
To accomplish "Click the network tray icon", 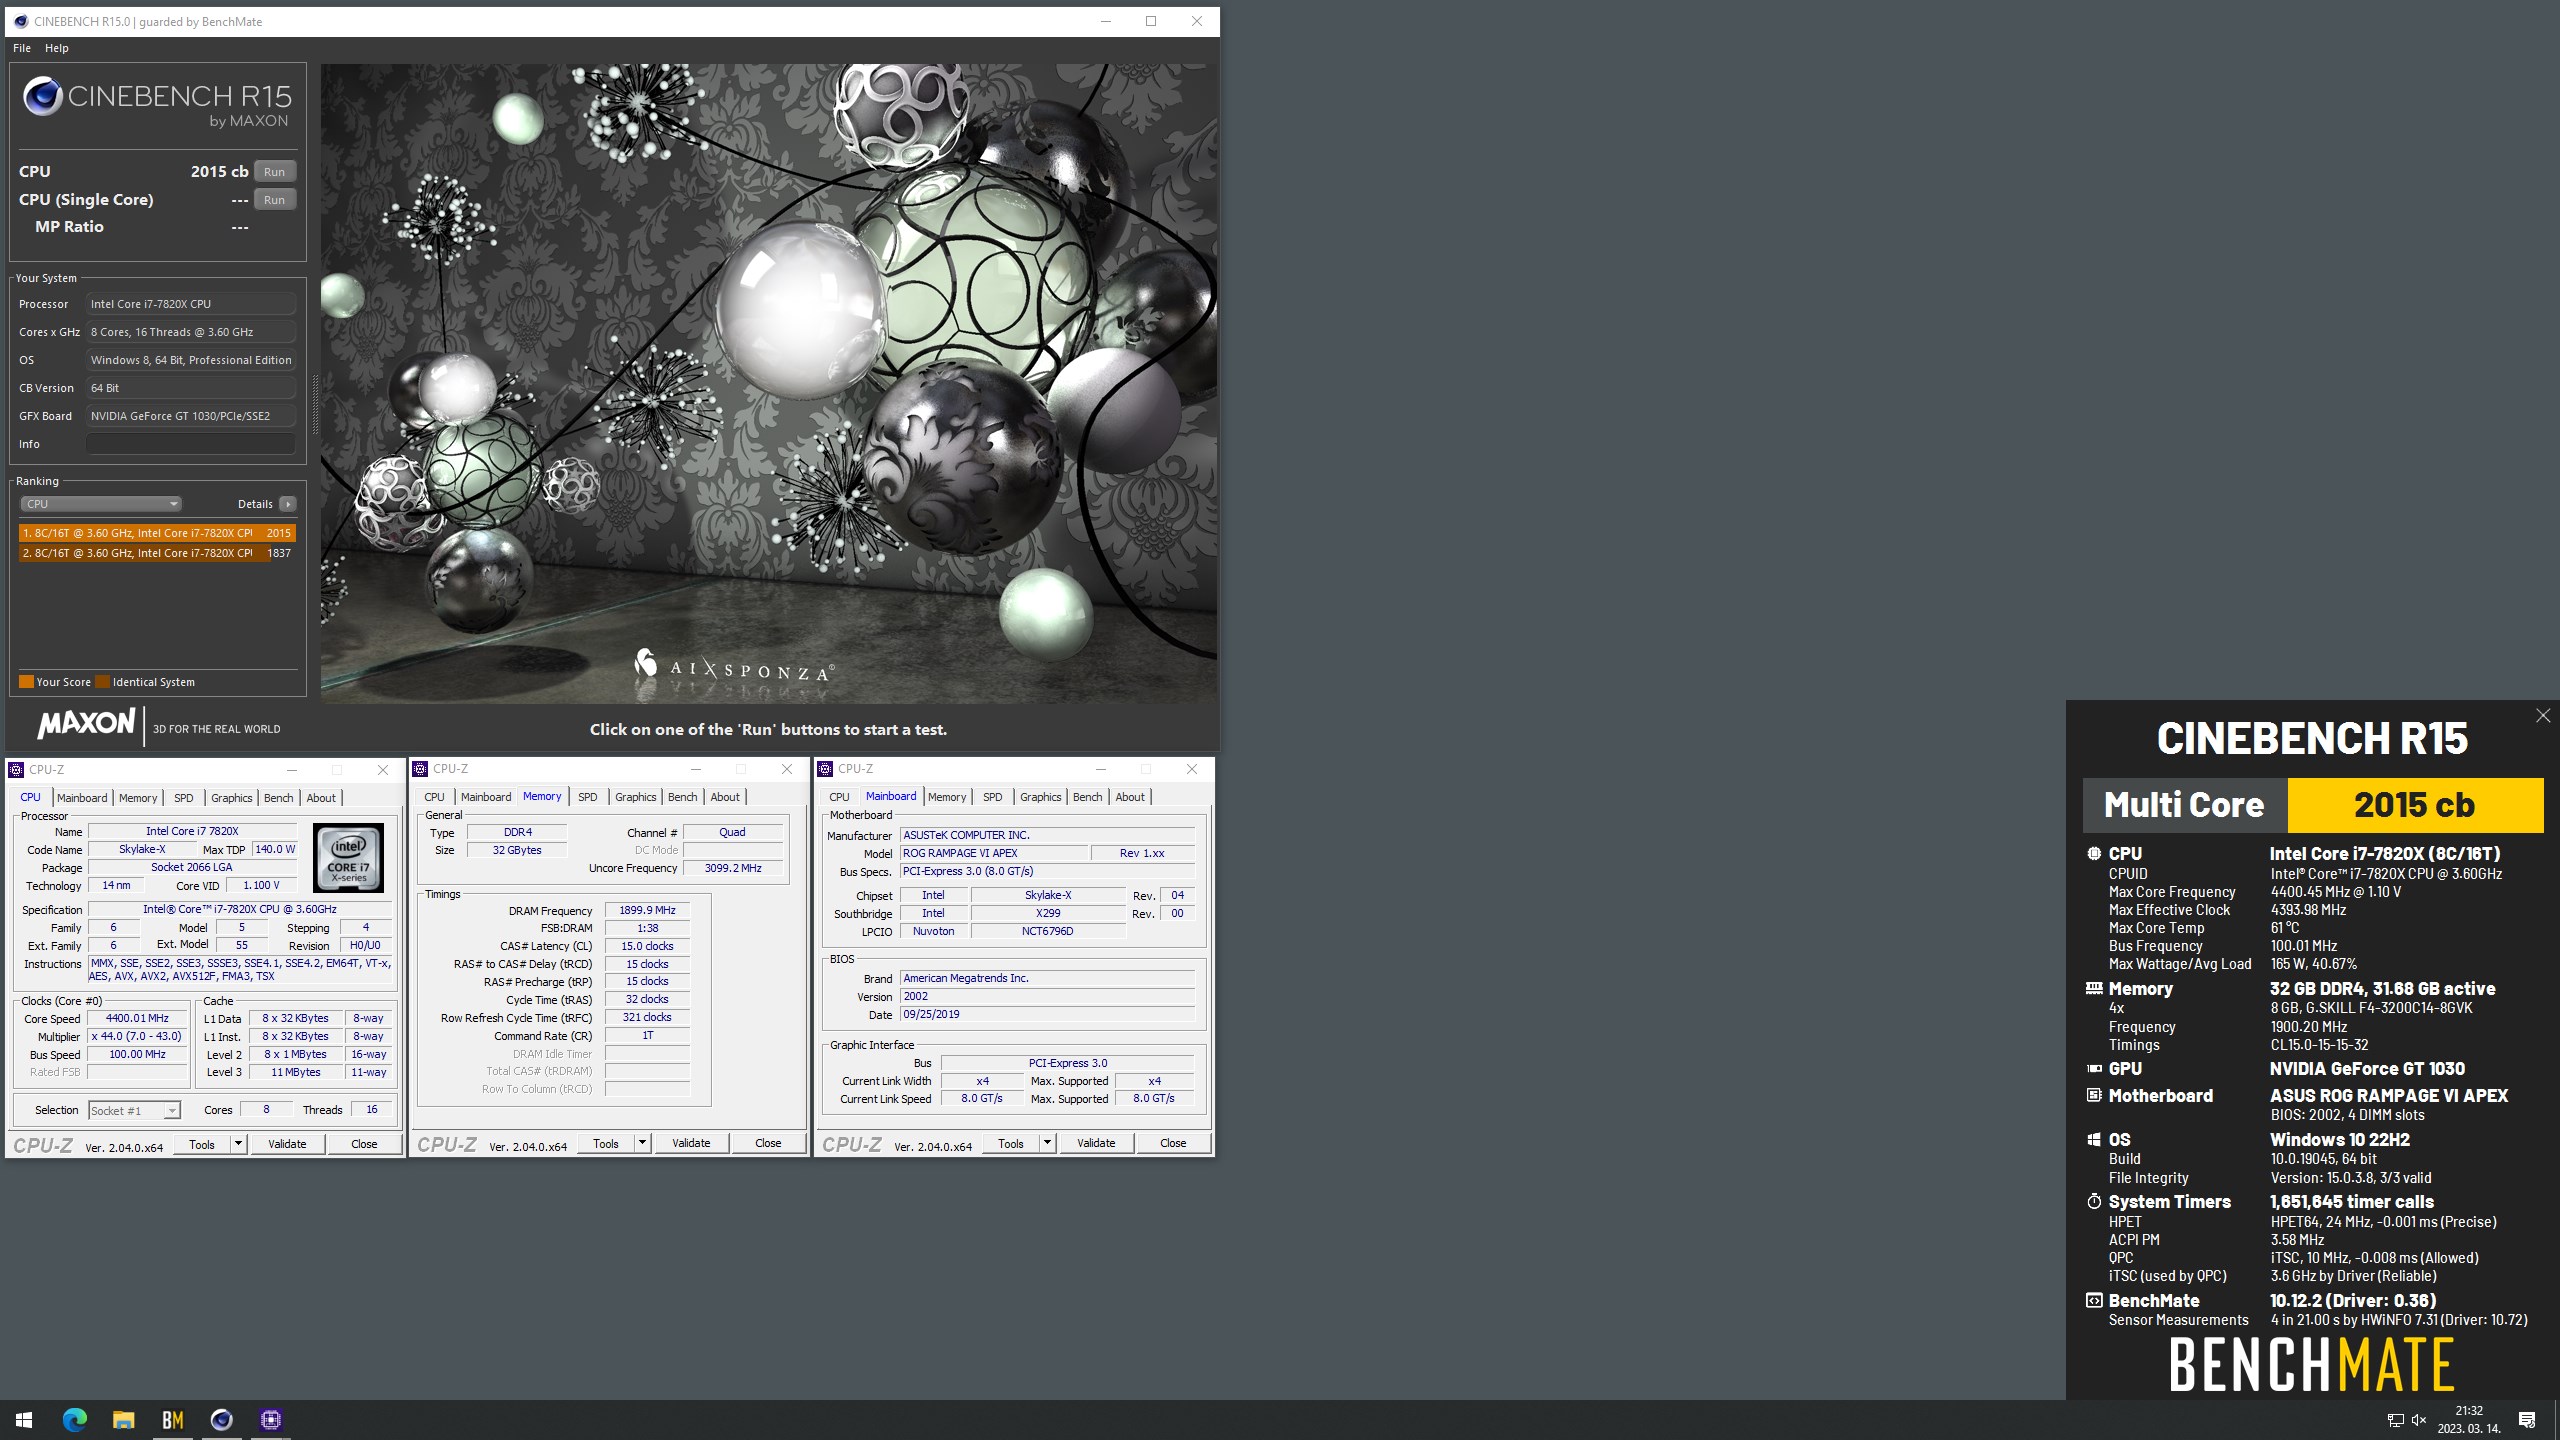I will [x=2395, y=1420].
